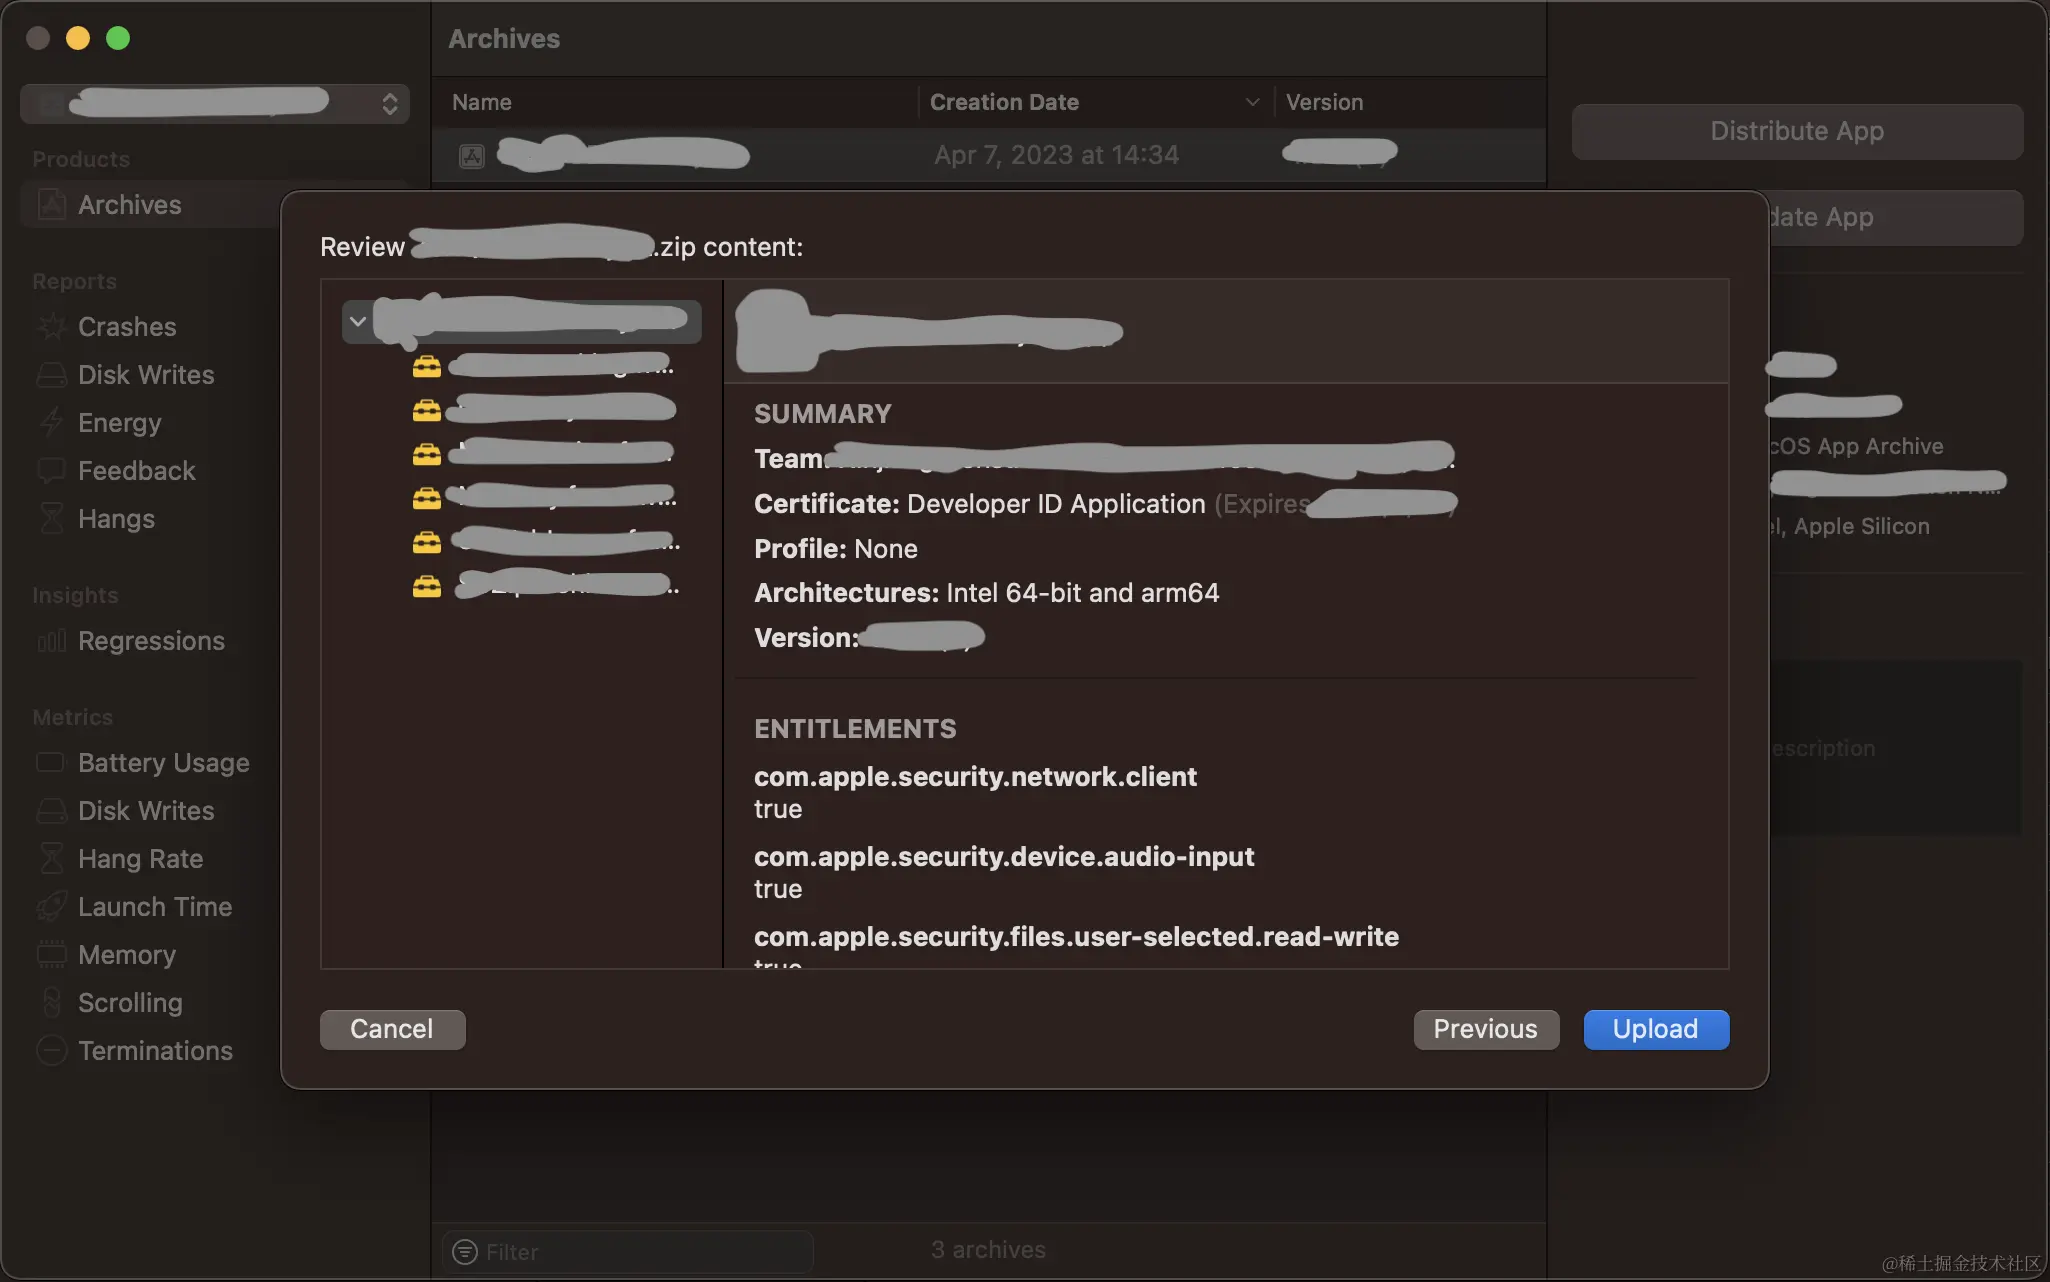The image size is (2050, 1282).
Task: Go back with the Previous button
Action: pos(1485,1029)
